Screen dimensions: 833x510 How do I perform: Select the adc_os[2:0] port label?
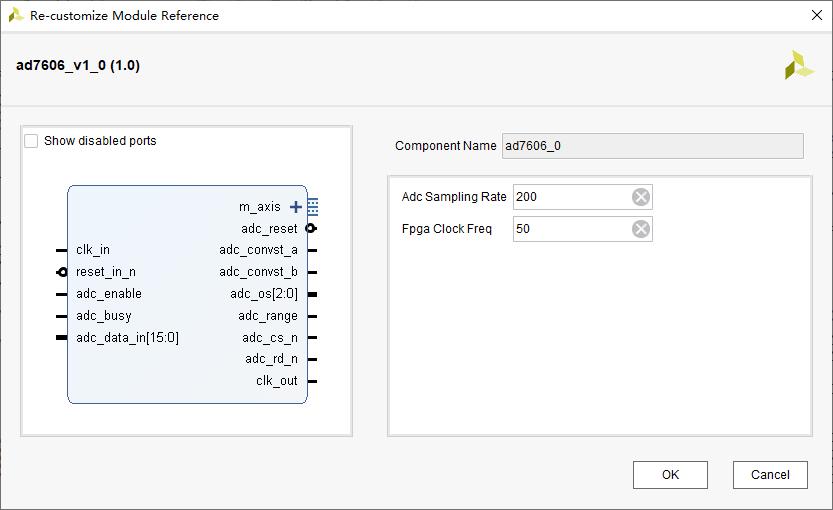pos(264,294)
